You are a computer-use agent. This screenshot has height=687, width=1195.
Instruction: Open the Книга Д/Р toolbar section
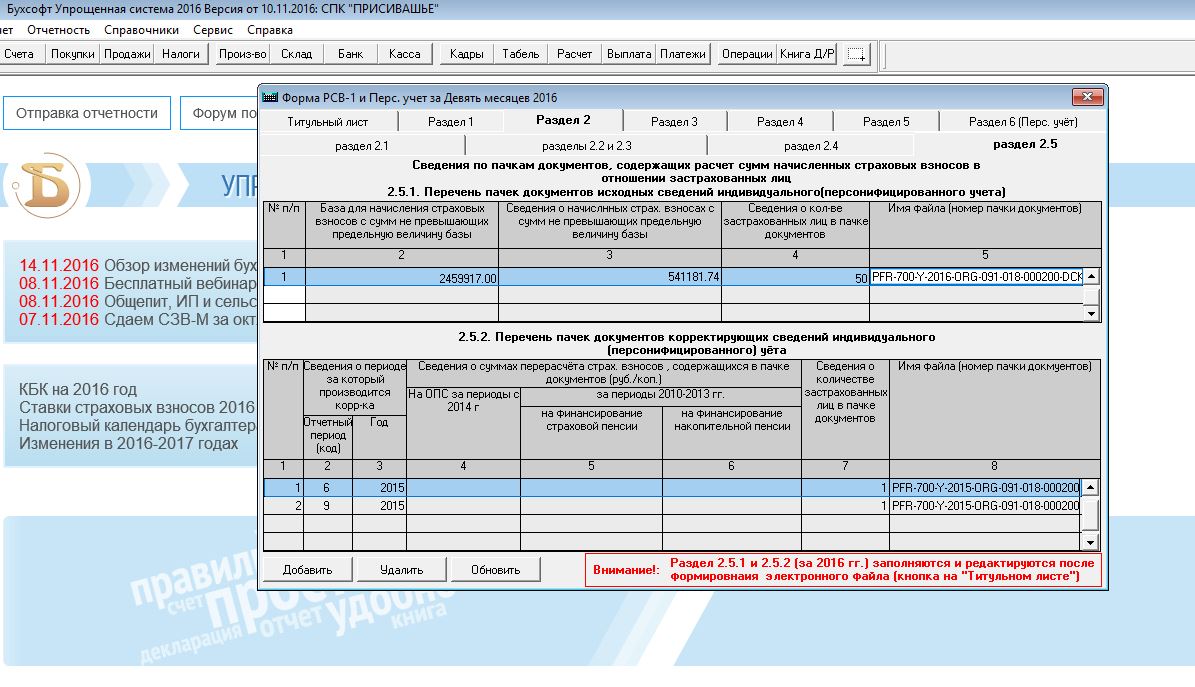[x=807, y=54]
